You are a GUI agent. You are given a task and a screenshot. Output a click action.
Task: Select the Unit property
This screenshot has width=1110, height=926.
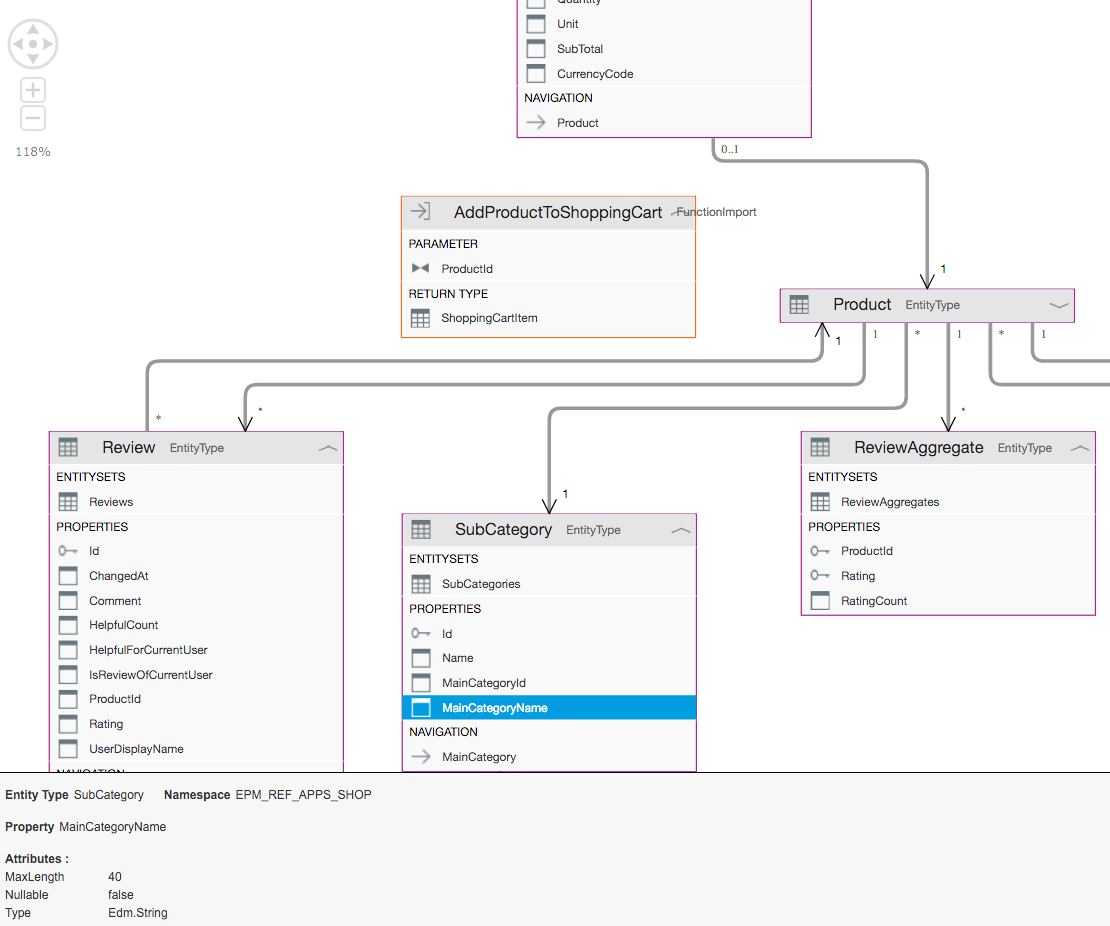click(567, 23)
